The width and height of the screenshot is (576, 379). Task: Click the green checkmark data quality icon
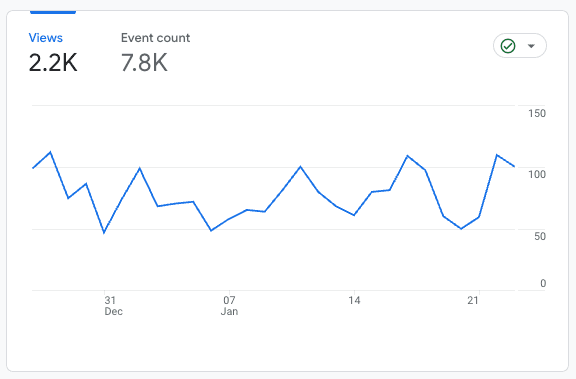tap(508, 46)
